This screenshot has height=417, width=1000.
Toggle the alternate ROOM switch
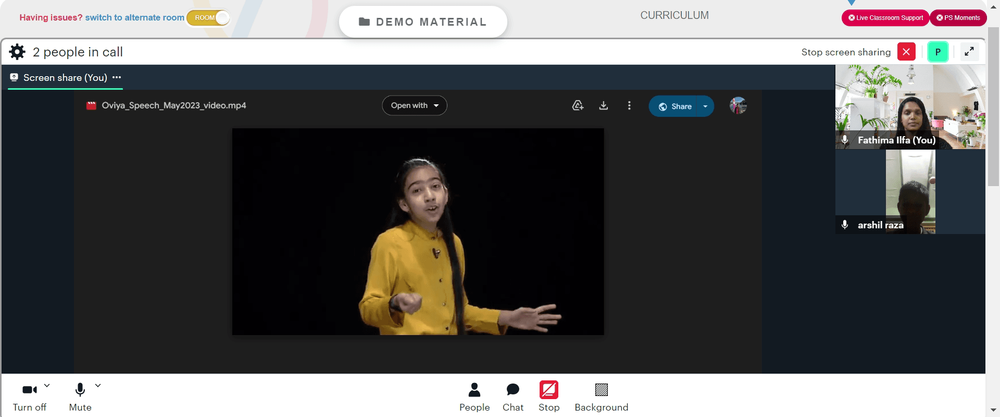(208, 18)
